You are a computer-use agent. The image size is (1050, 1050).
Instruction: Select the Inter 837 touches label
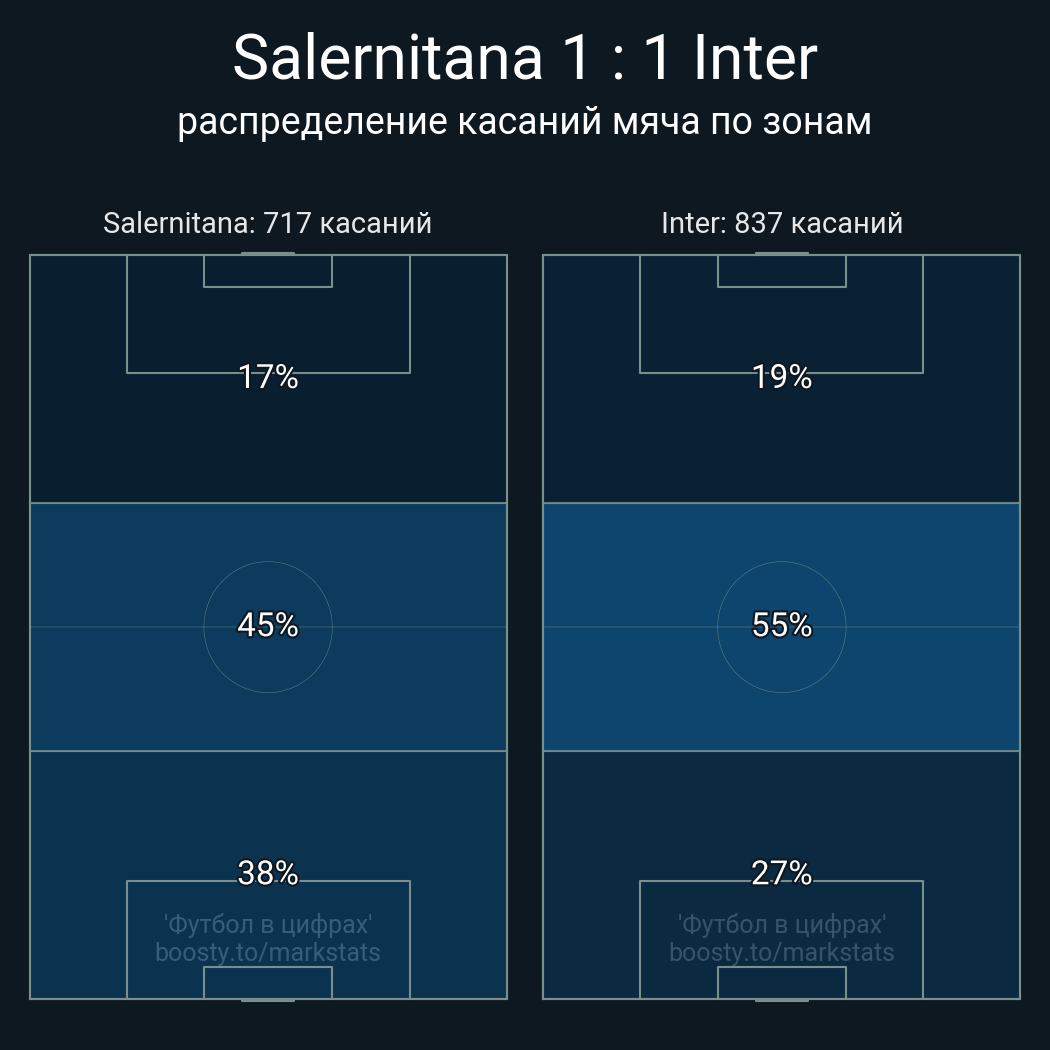pyautogui.click(x=781, y=223)
